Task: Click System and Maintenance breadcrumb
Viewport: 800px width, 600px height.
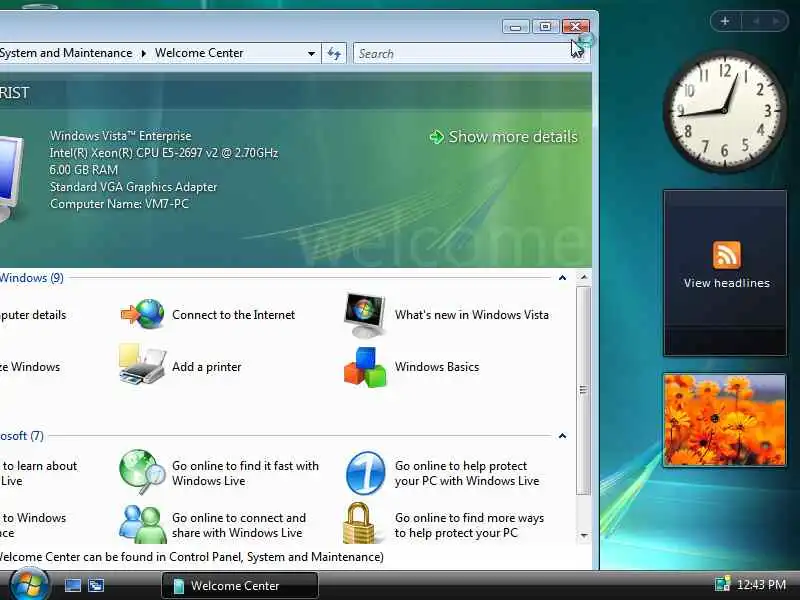Action: click(x=66, y=53)
